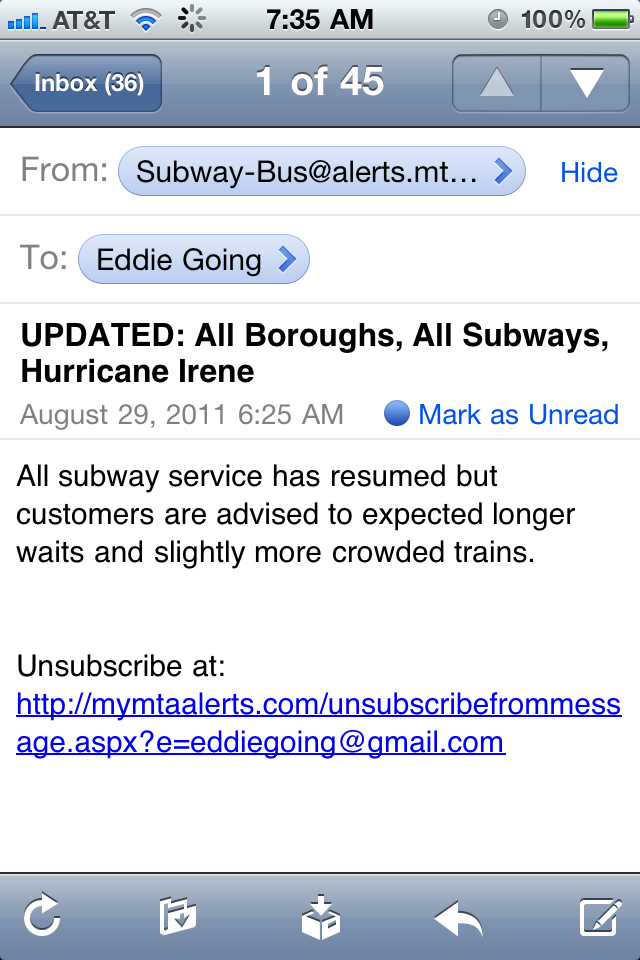
Task: Open the Eddie Going recipient chip
Action: 194,260
